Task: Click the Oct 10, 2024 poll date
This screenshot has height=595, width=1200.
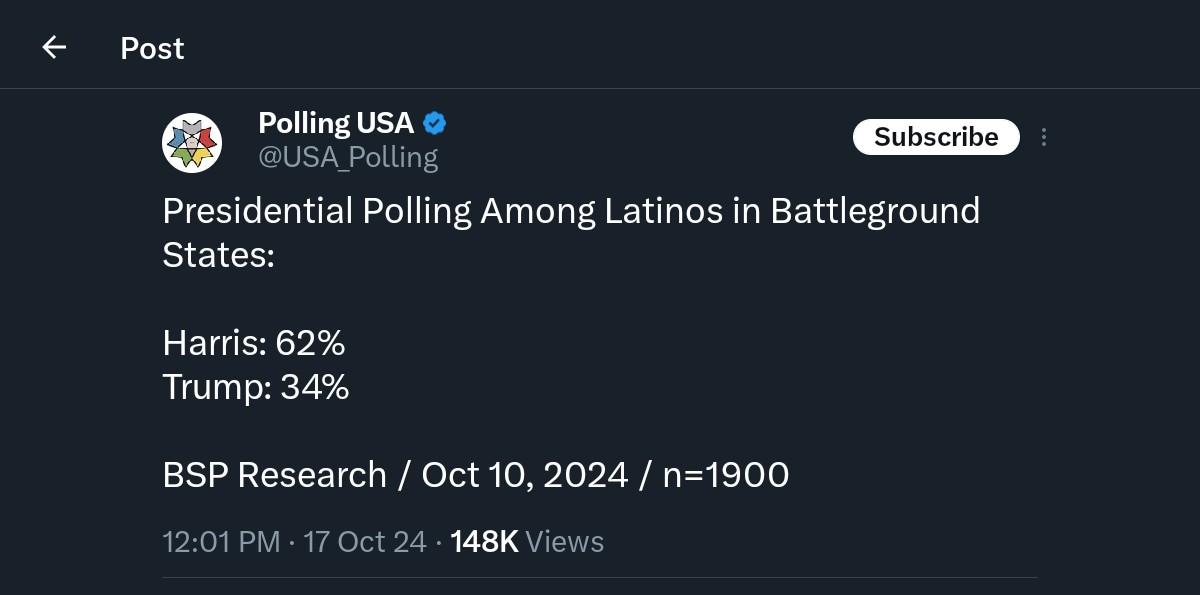Action: 525,475
